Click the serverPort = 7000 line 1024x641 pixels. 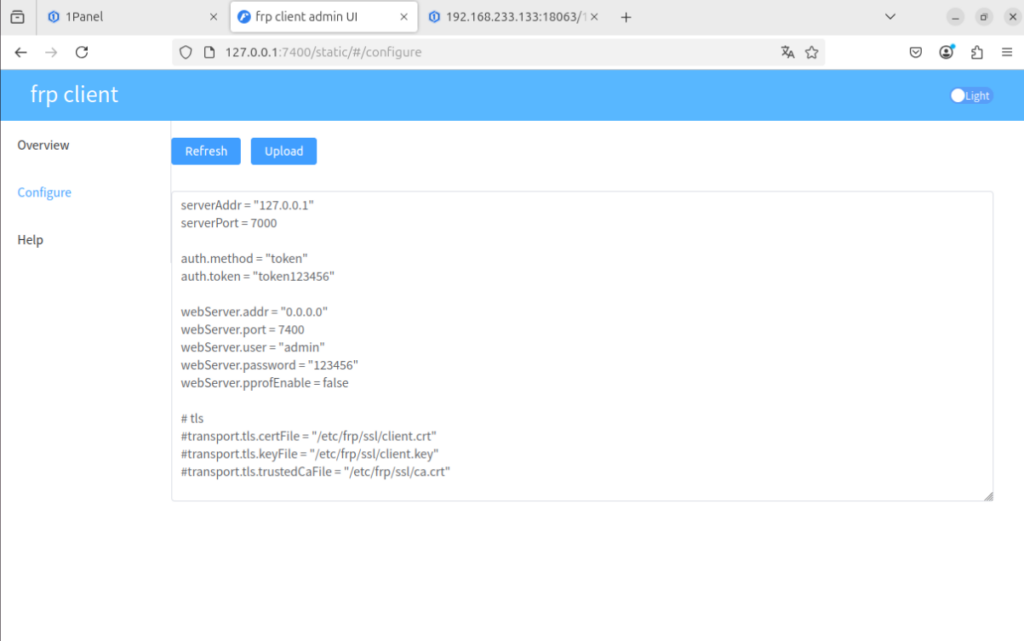tap(229, 223)
